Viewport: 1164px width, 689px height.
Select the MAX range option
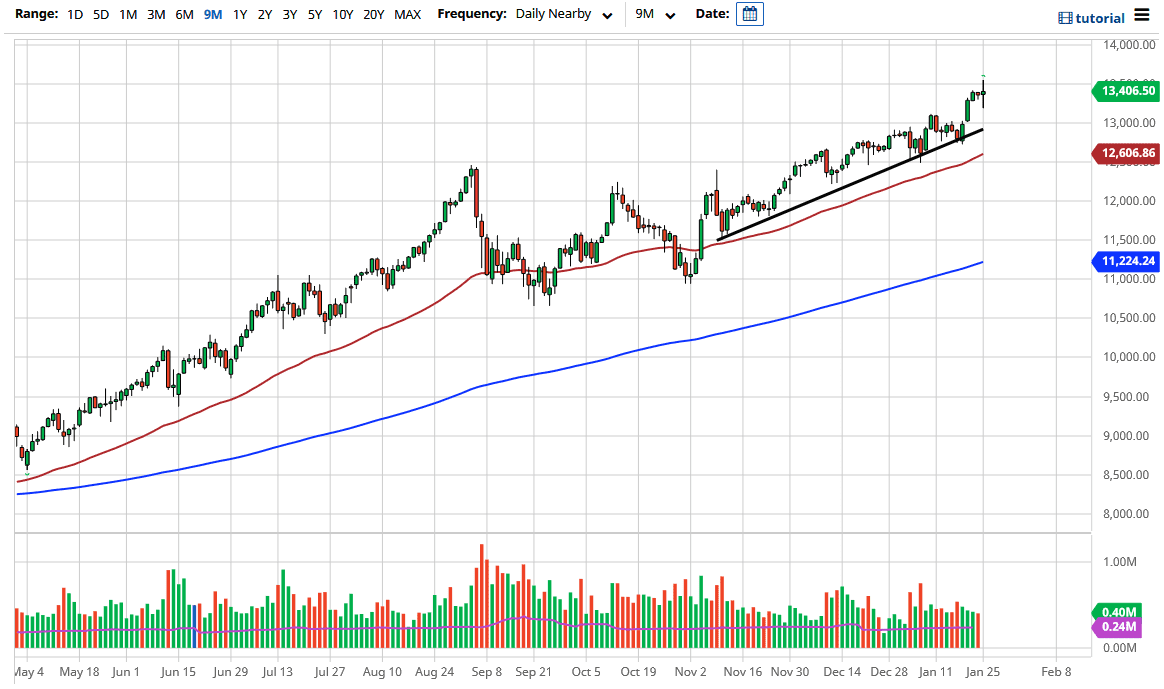click(408, 15)
